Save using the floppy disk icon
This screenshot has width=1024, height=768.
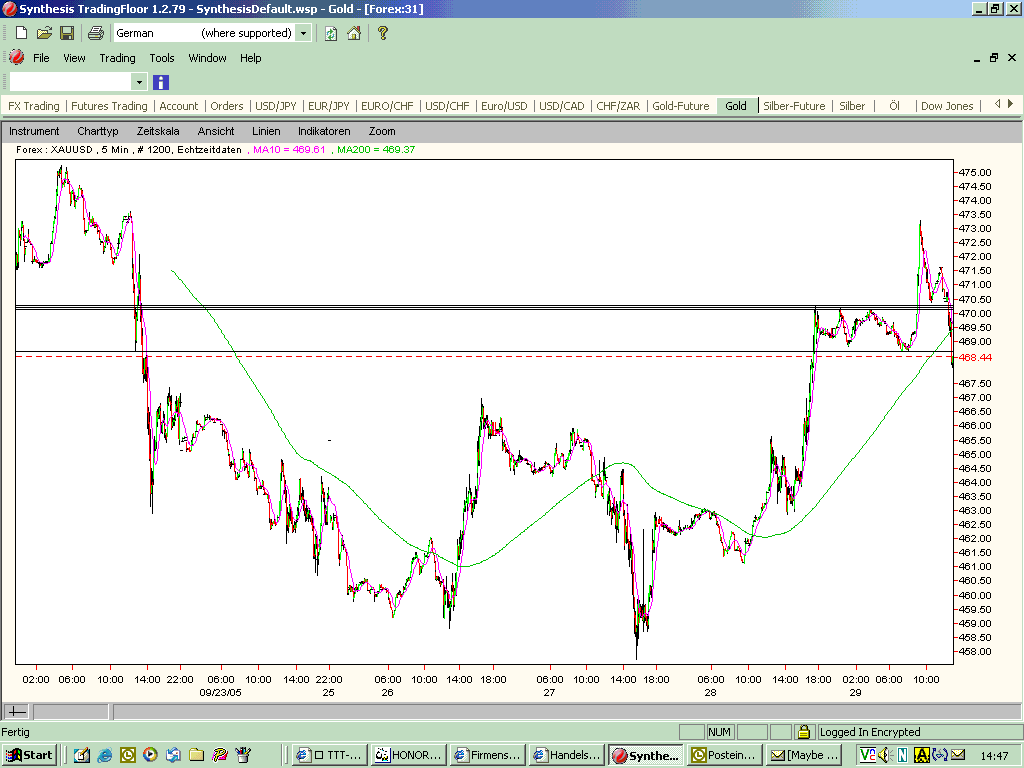click(x=67, y=33)
